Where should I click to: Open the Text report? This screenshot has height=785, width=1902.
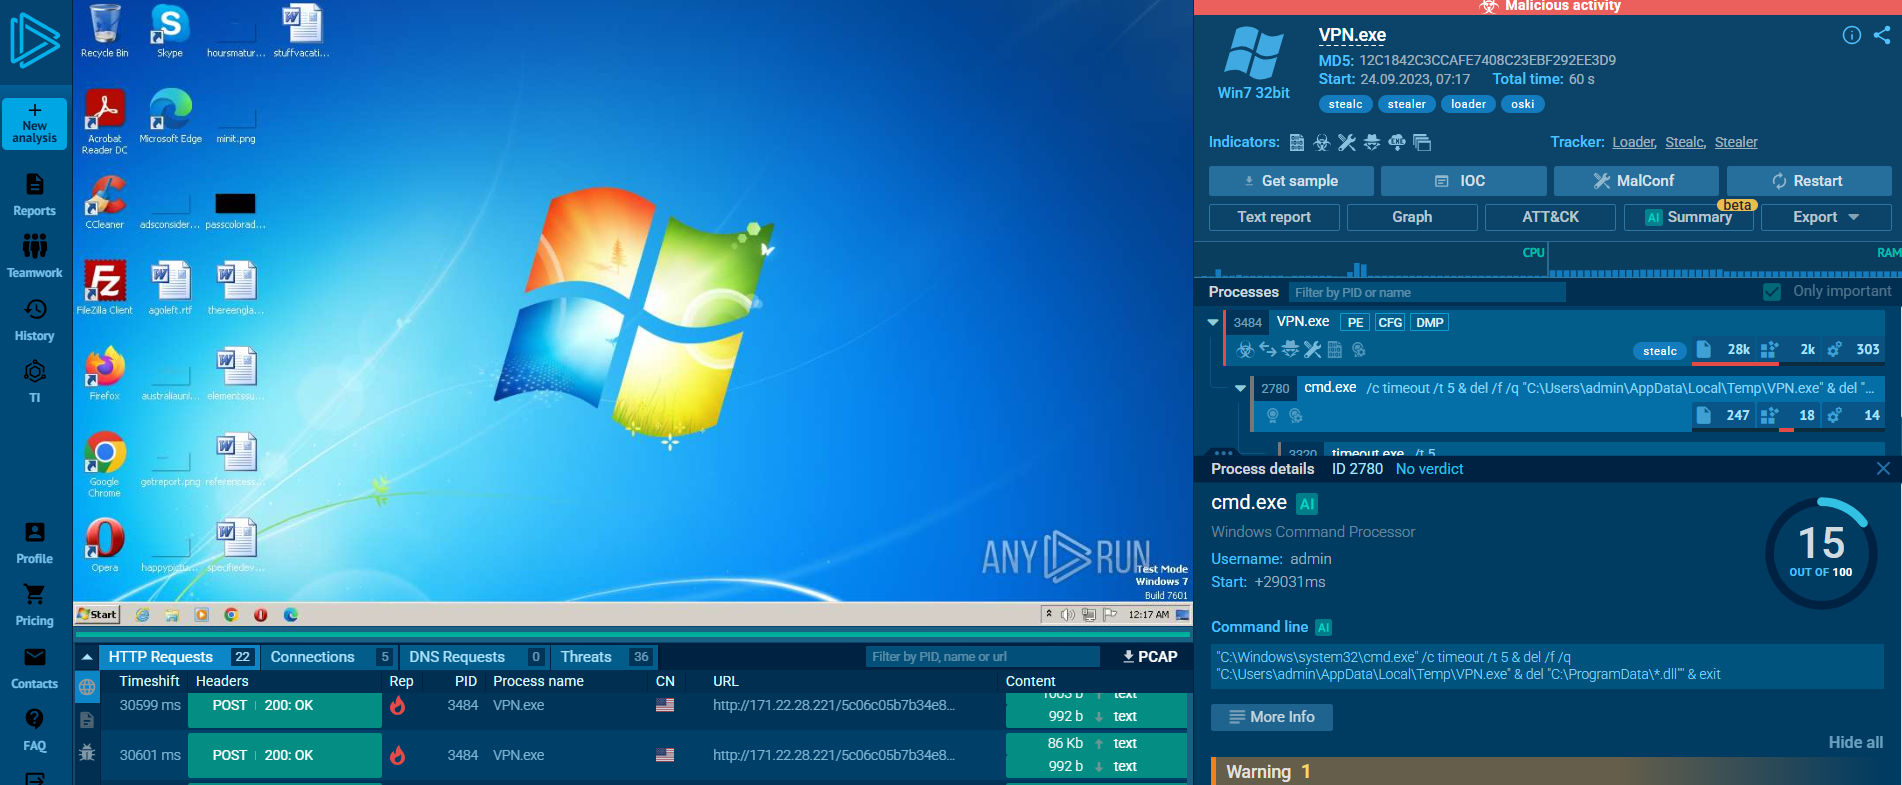(x=1274, y=217)
